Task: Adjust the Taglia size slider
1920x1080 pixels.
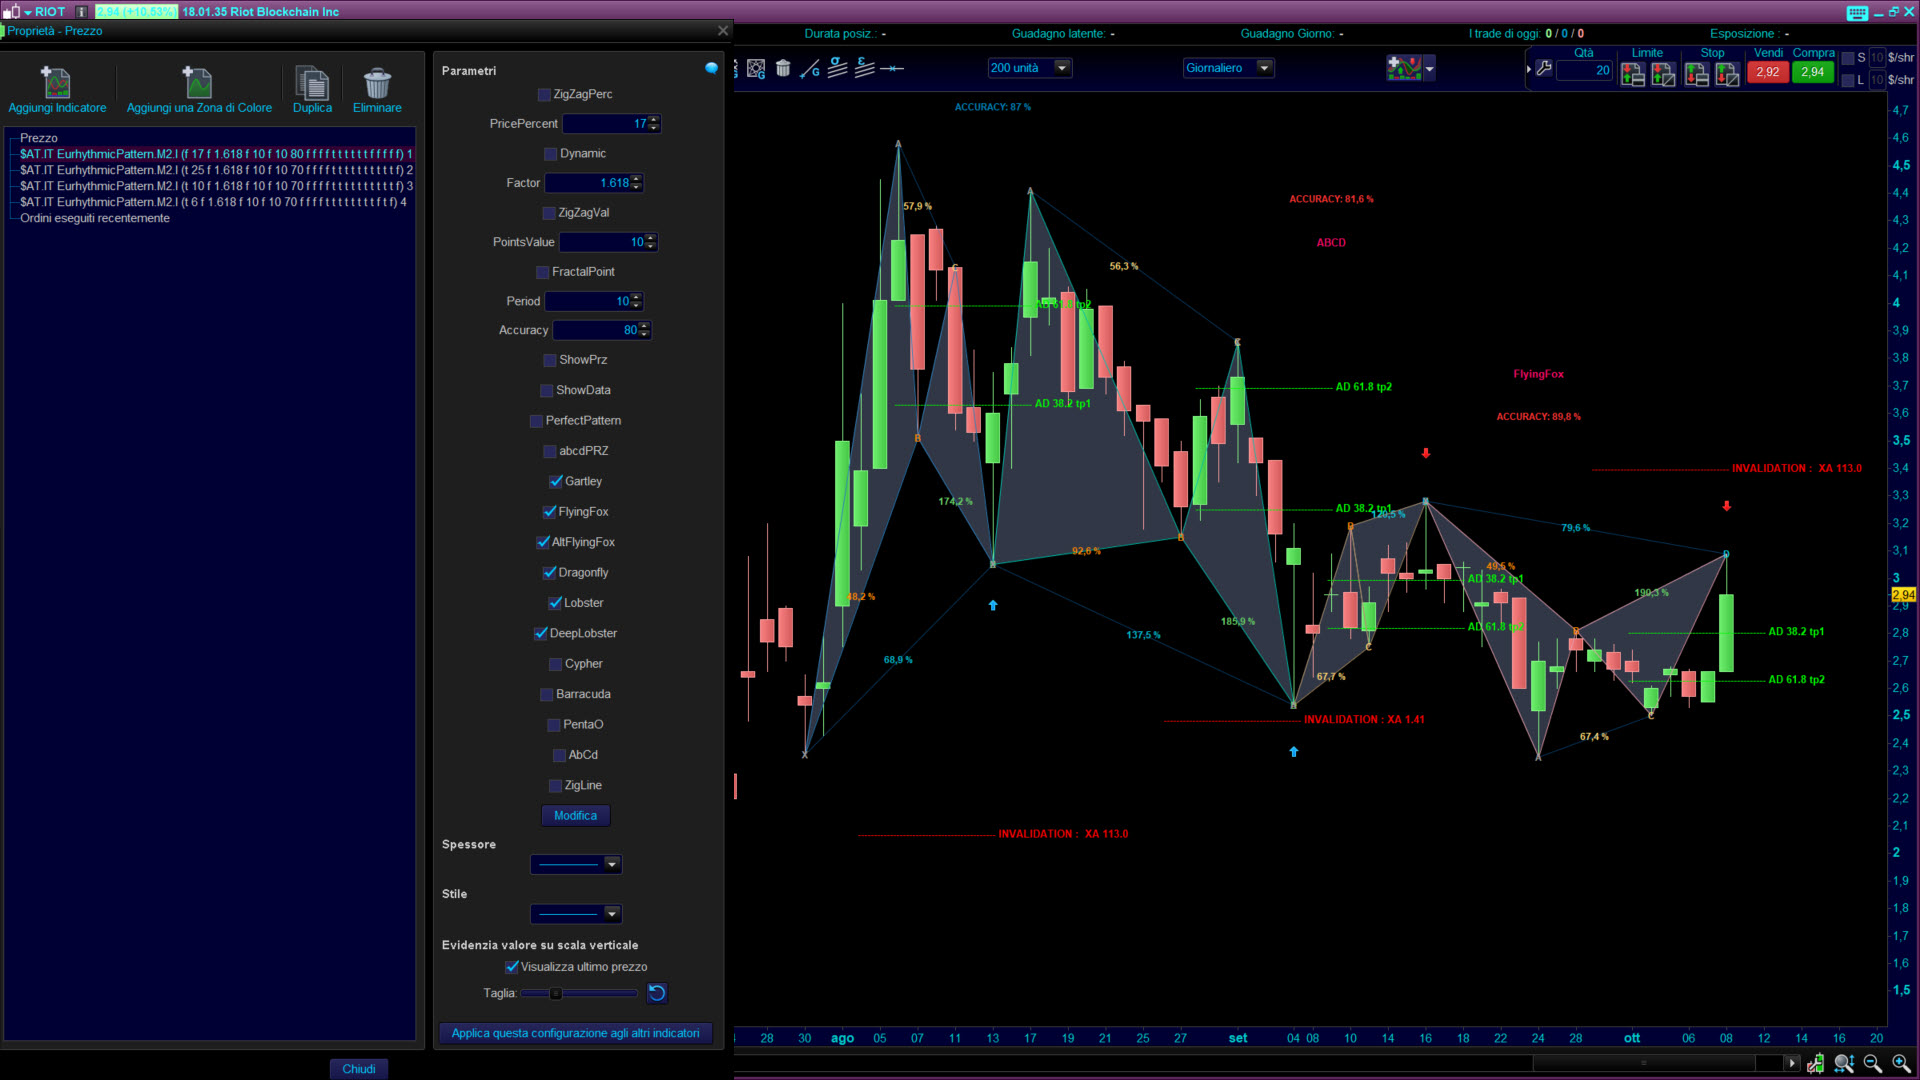Action: click(556, 993)
